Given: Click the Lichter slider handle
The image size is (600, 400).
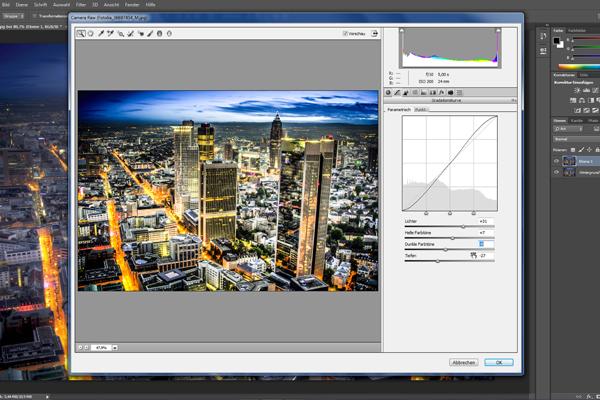Looking at the screenshot, I should 463,226.
